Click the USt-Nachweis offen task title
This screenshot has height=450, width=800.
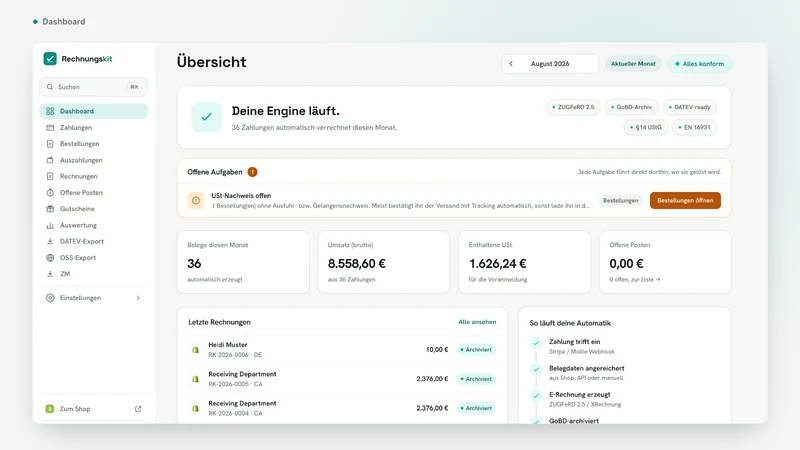pos(241,195)
